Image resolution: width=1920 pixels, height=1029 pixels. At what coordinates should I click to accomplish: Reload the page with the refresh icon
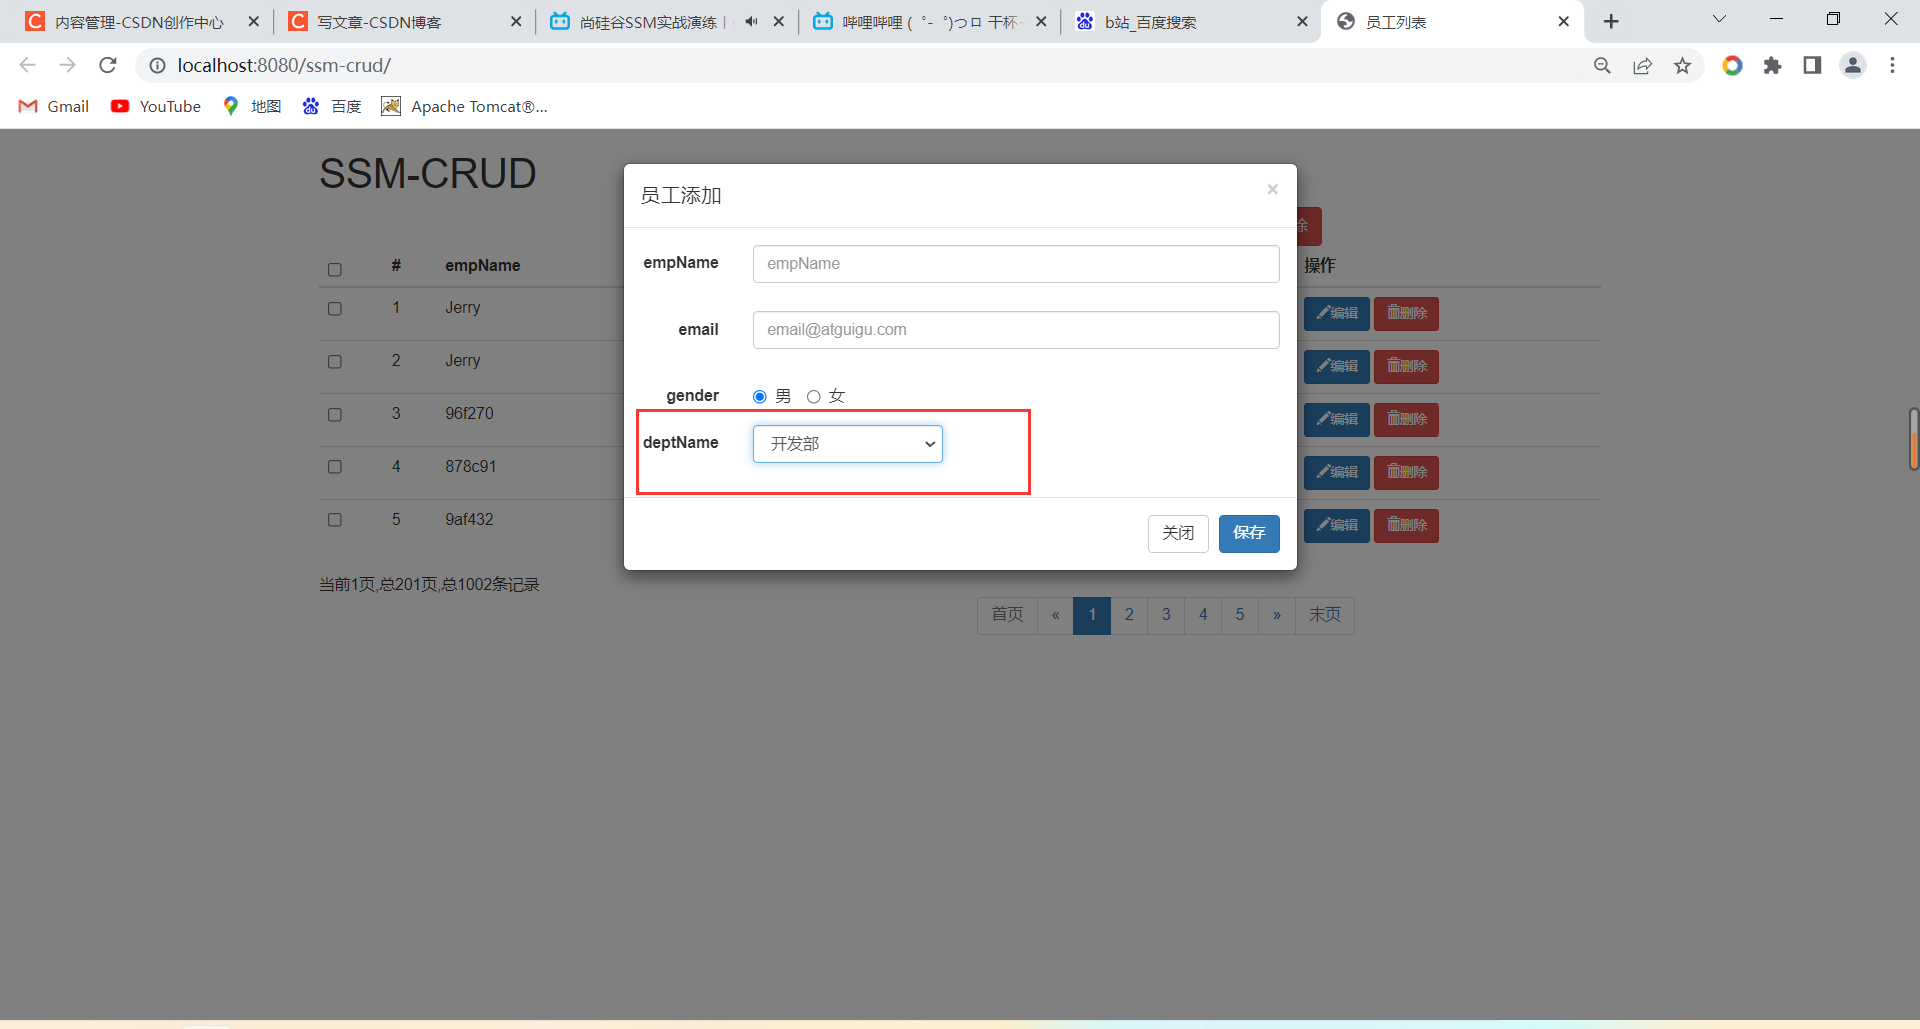(108, 65)
